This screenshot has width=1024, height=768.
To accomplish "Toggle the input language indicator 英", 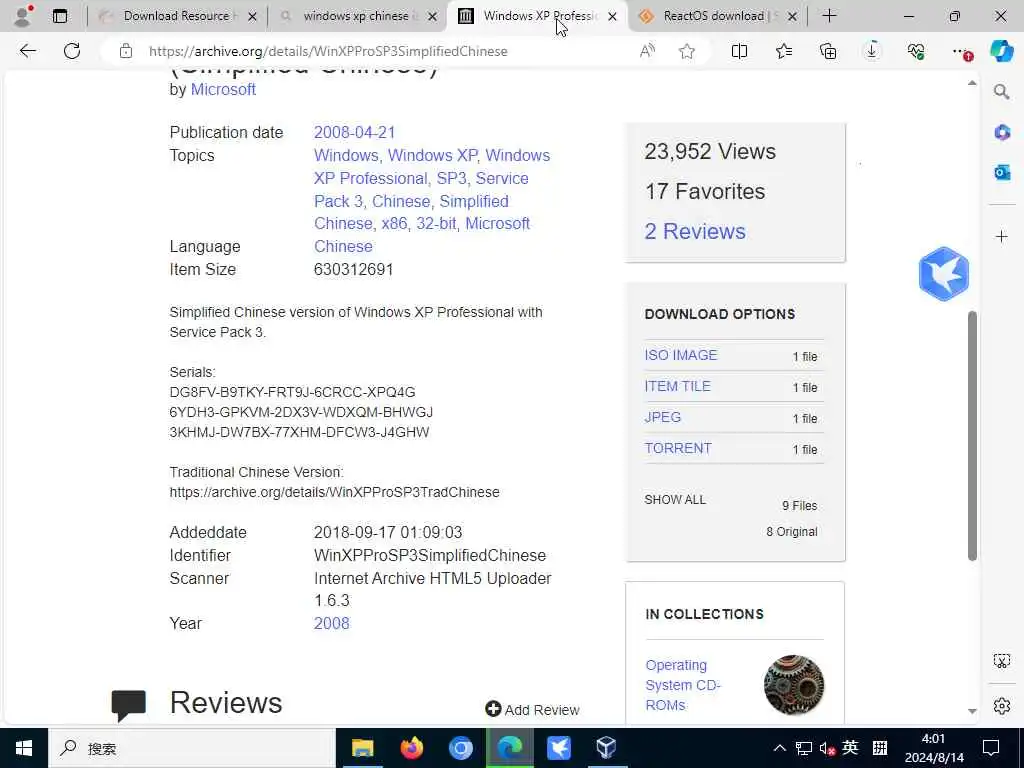I will tap(850, 748).
